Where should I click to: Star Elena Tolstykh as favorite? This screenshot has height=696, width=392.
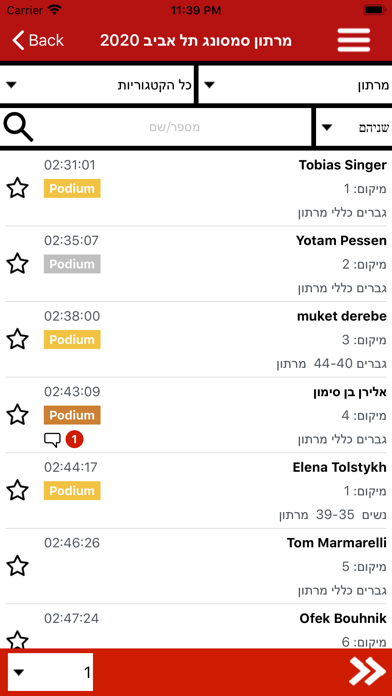18,490
